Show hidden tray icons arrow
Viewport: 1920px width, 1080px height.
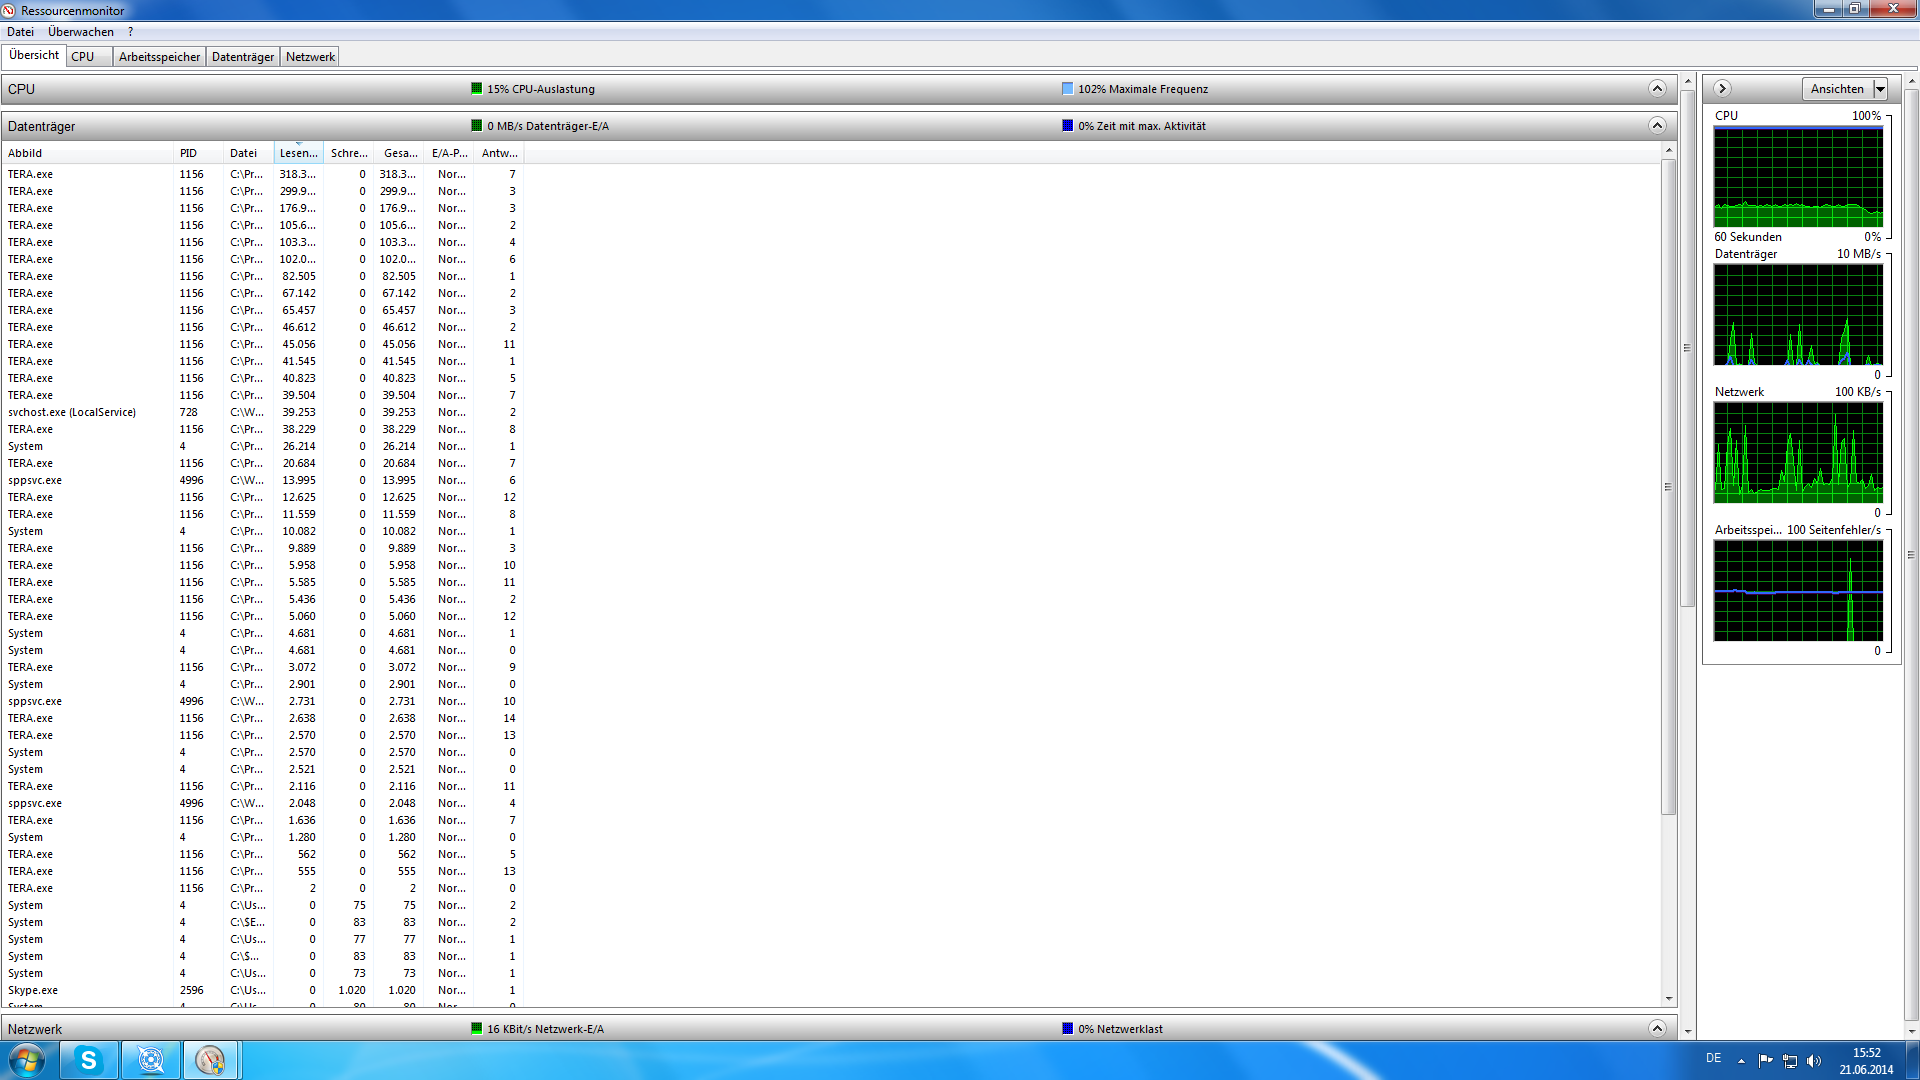[1741, 1061]
